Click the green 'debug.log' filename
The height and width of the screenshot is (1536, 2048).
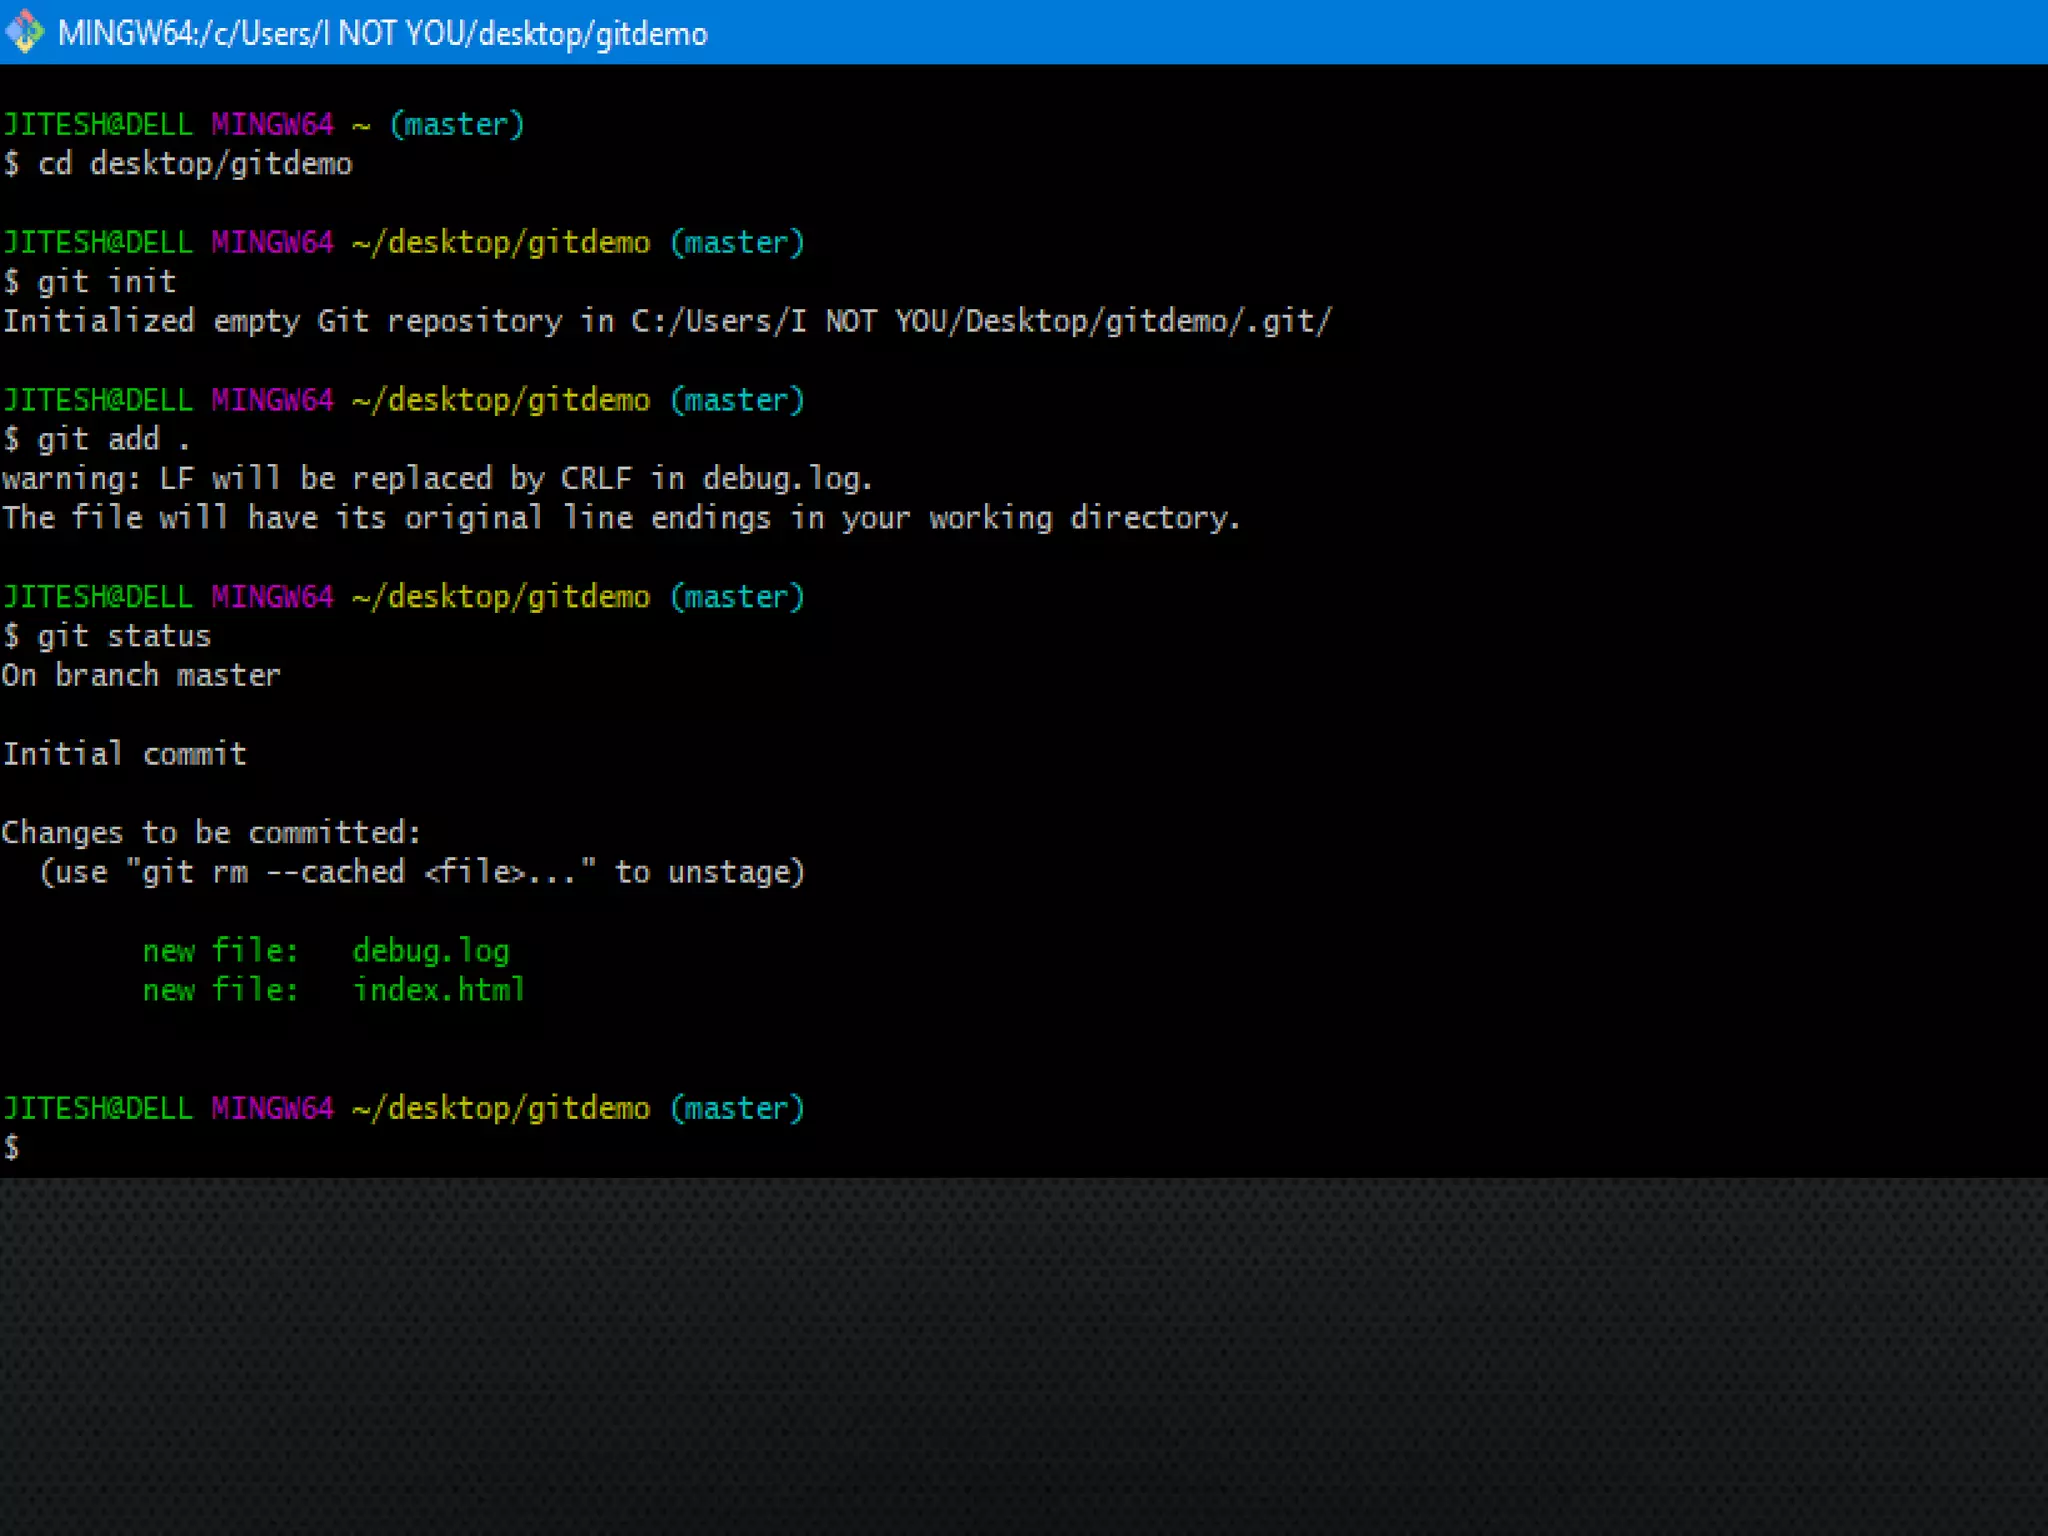click(x=431, y=950)
